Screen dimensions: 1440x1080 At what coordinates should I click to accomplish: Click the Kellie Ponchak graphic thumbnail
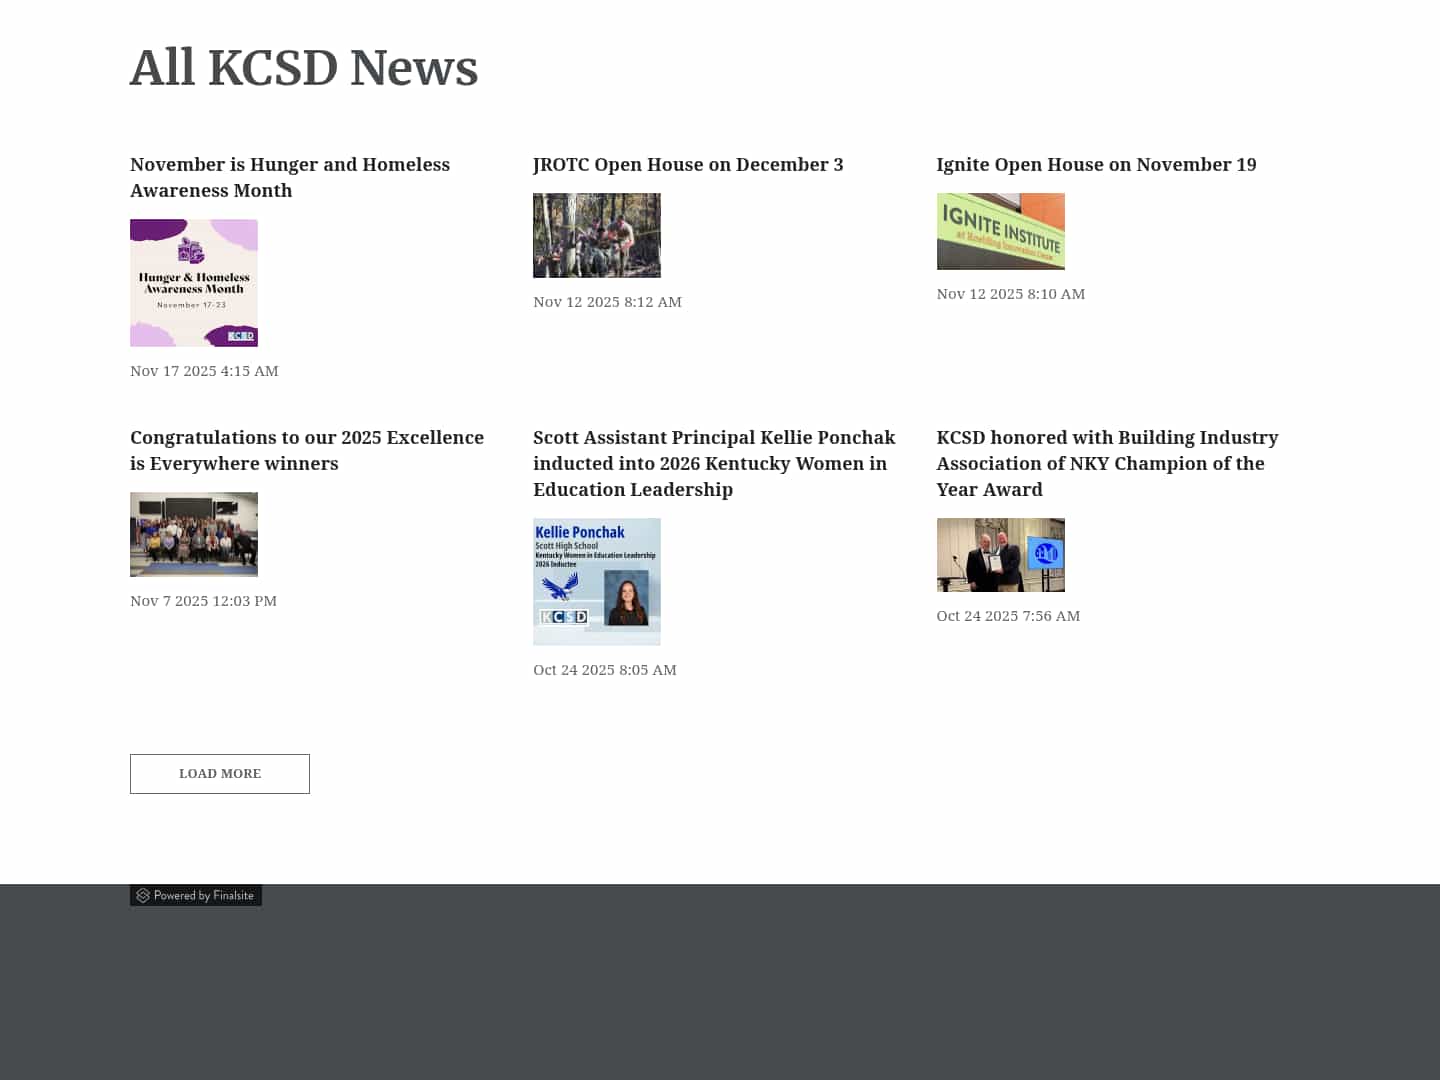pos(597,580)
